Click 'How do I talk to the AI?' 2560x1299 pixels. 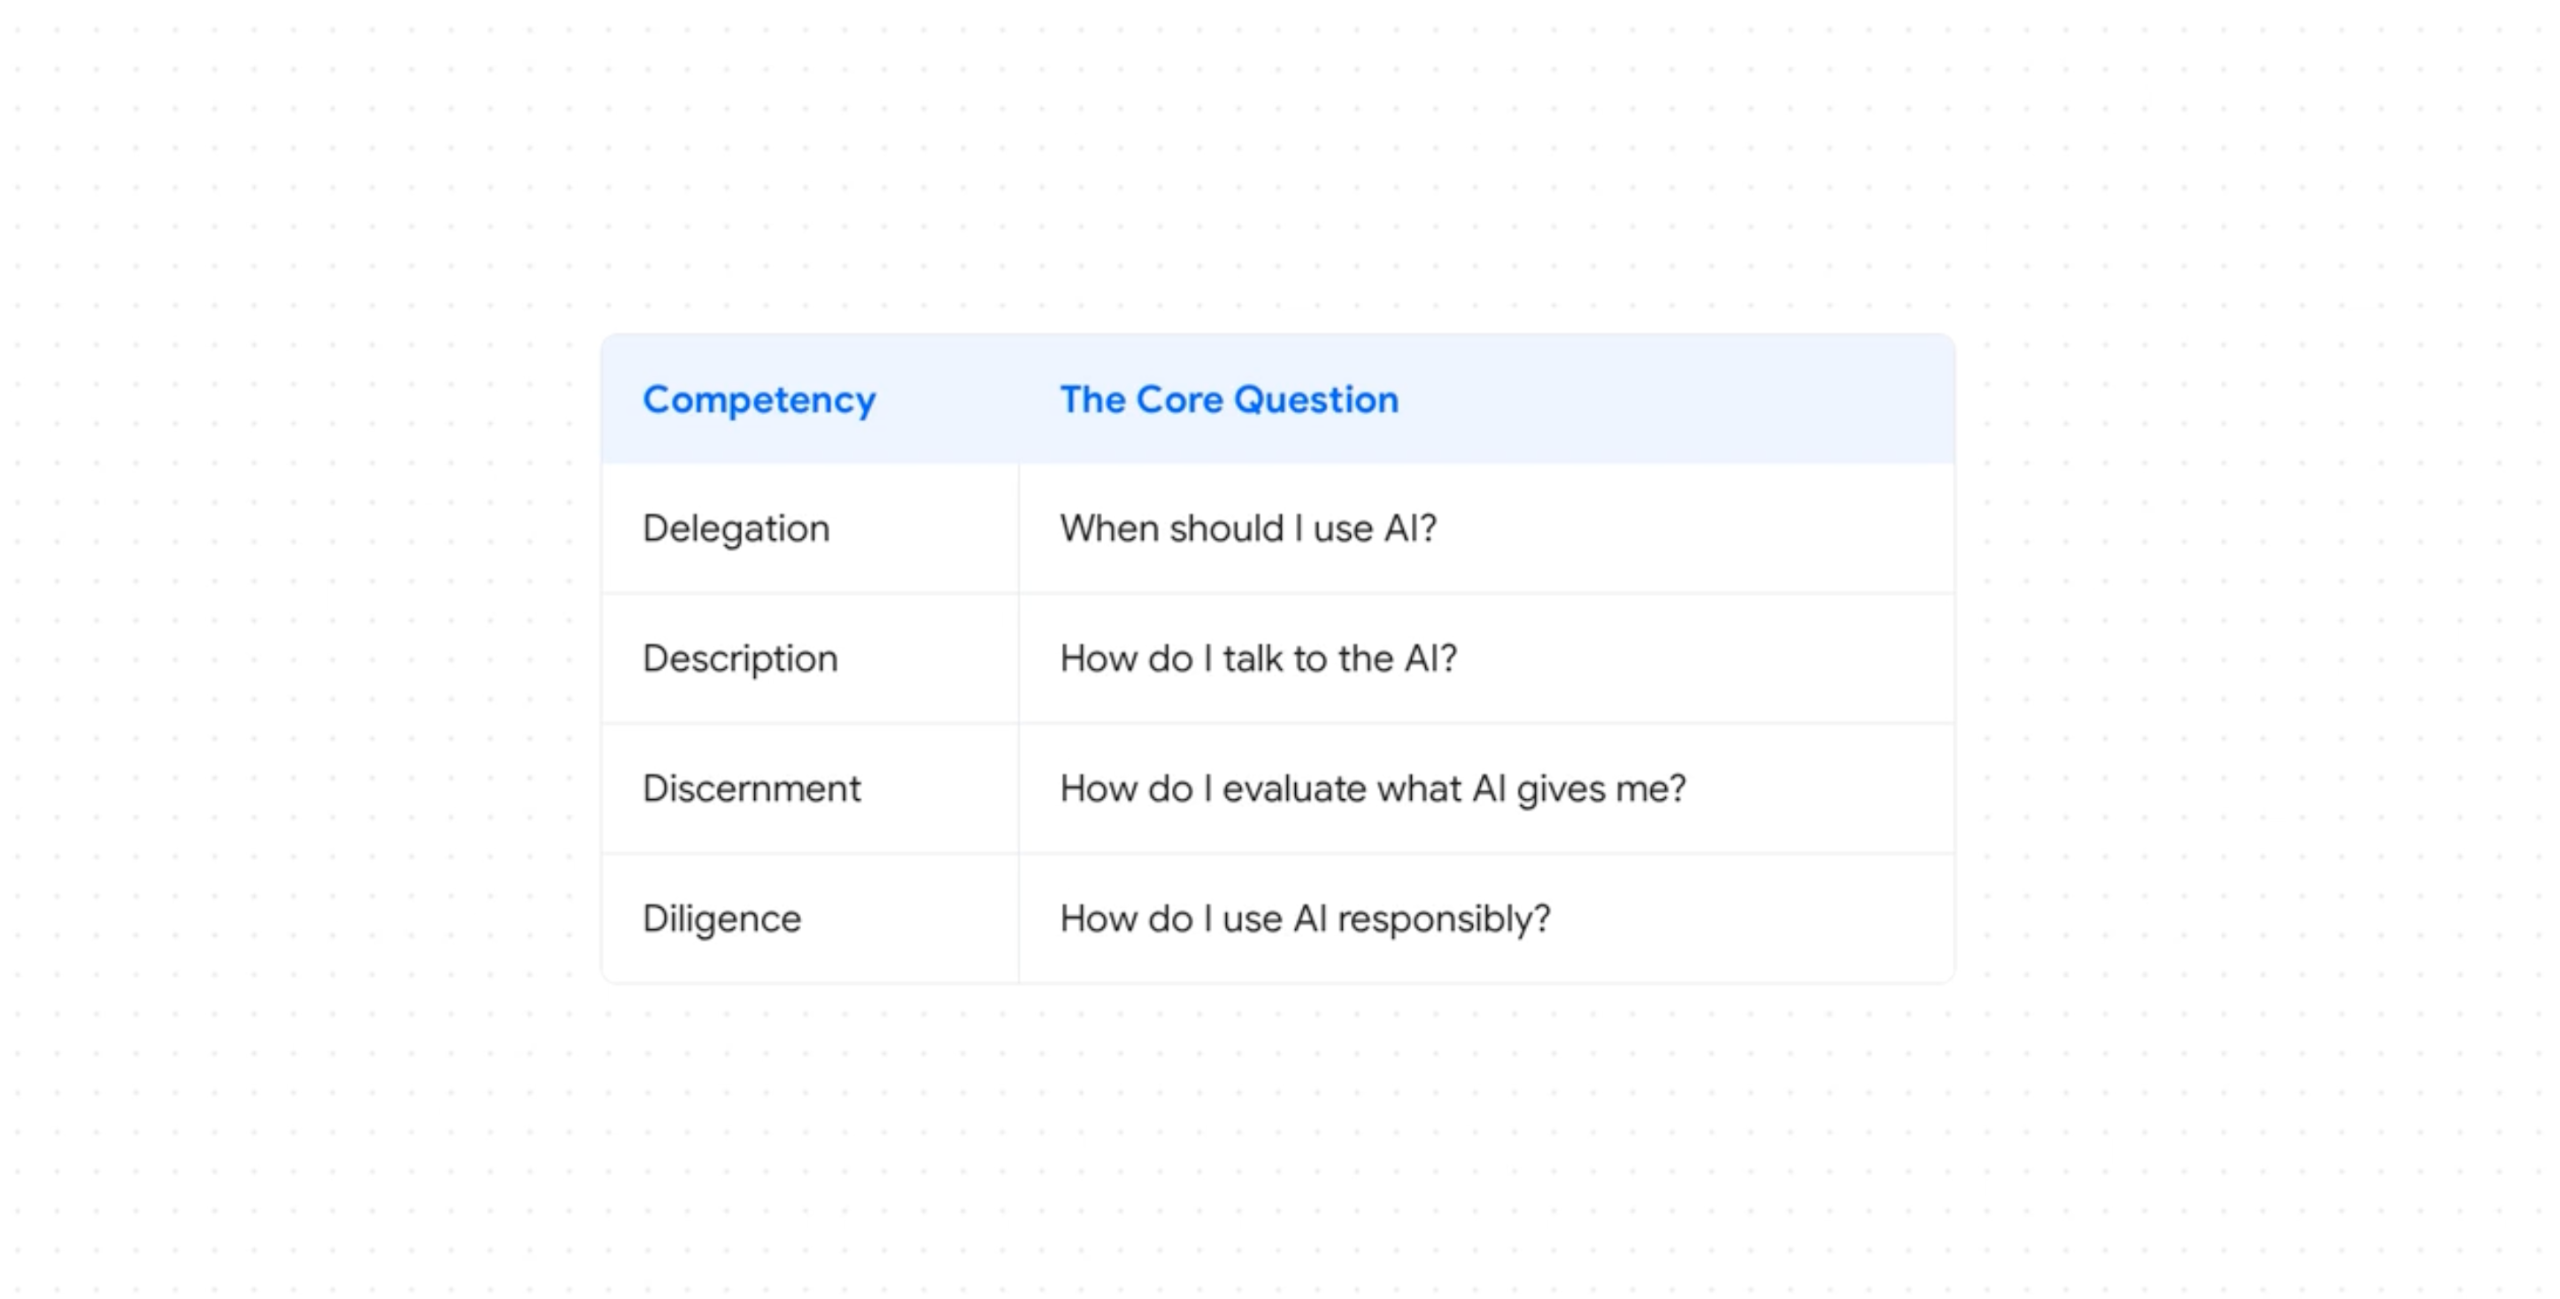point(1258,659)
